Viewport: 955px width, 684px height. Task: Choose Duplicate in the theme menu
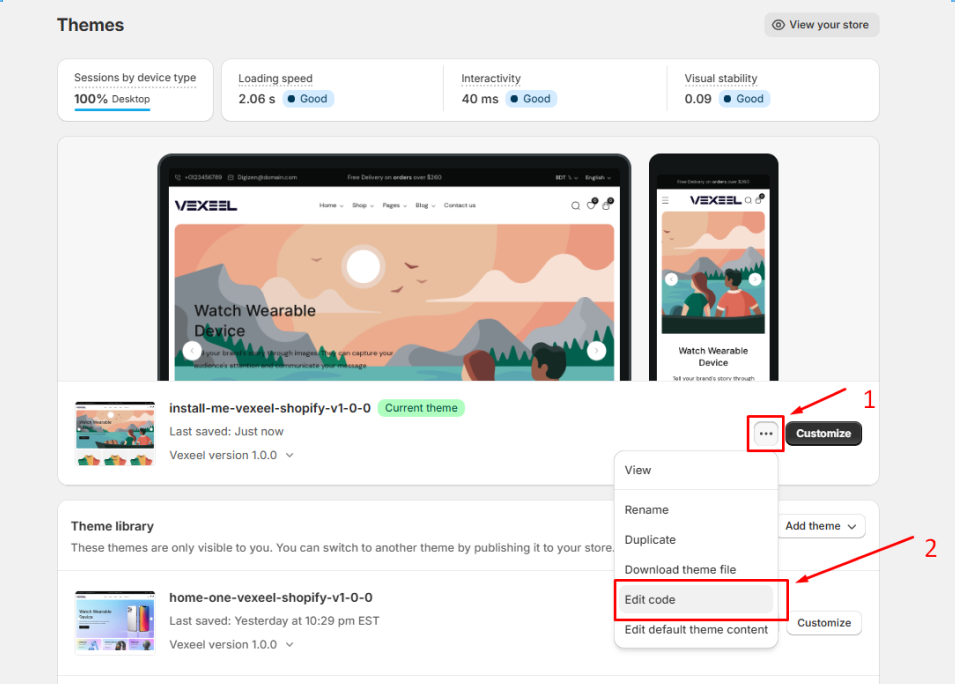(x=650, y=540)
